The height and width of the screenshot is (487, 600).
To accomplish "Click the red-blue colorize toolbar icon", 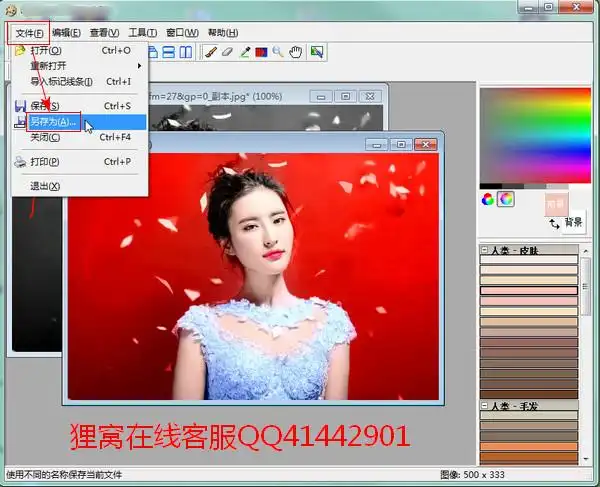I will coord(261,52).
